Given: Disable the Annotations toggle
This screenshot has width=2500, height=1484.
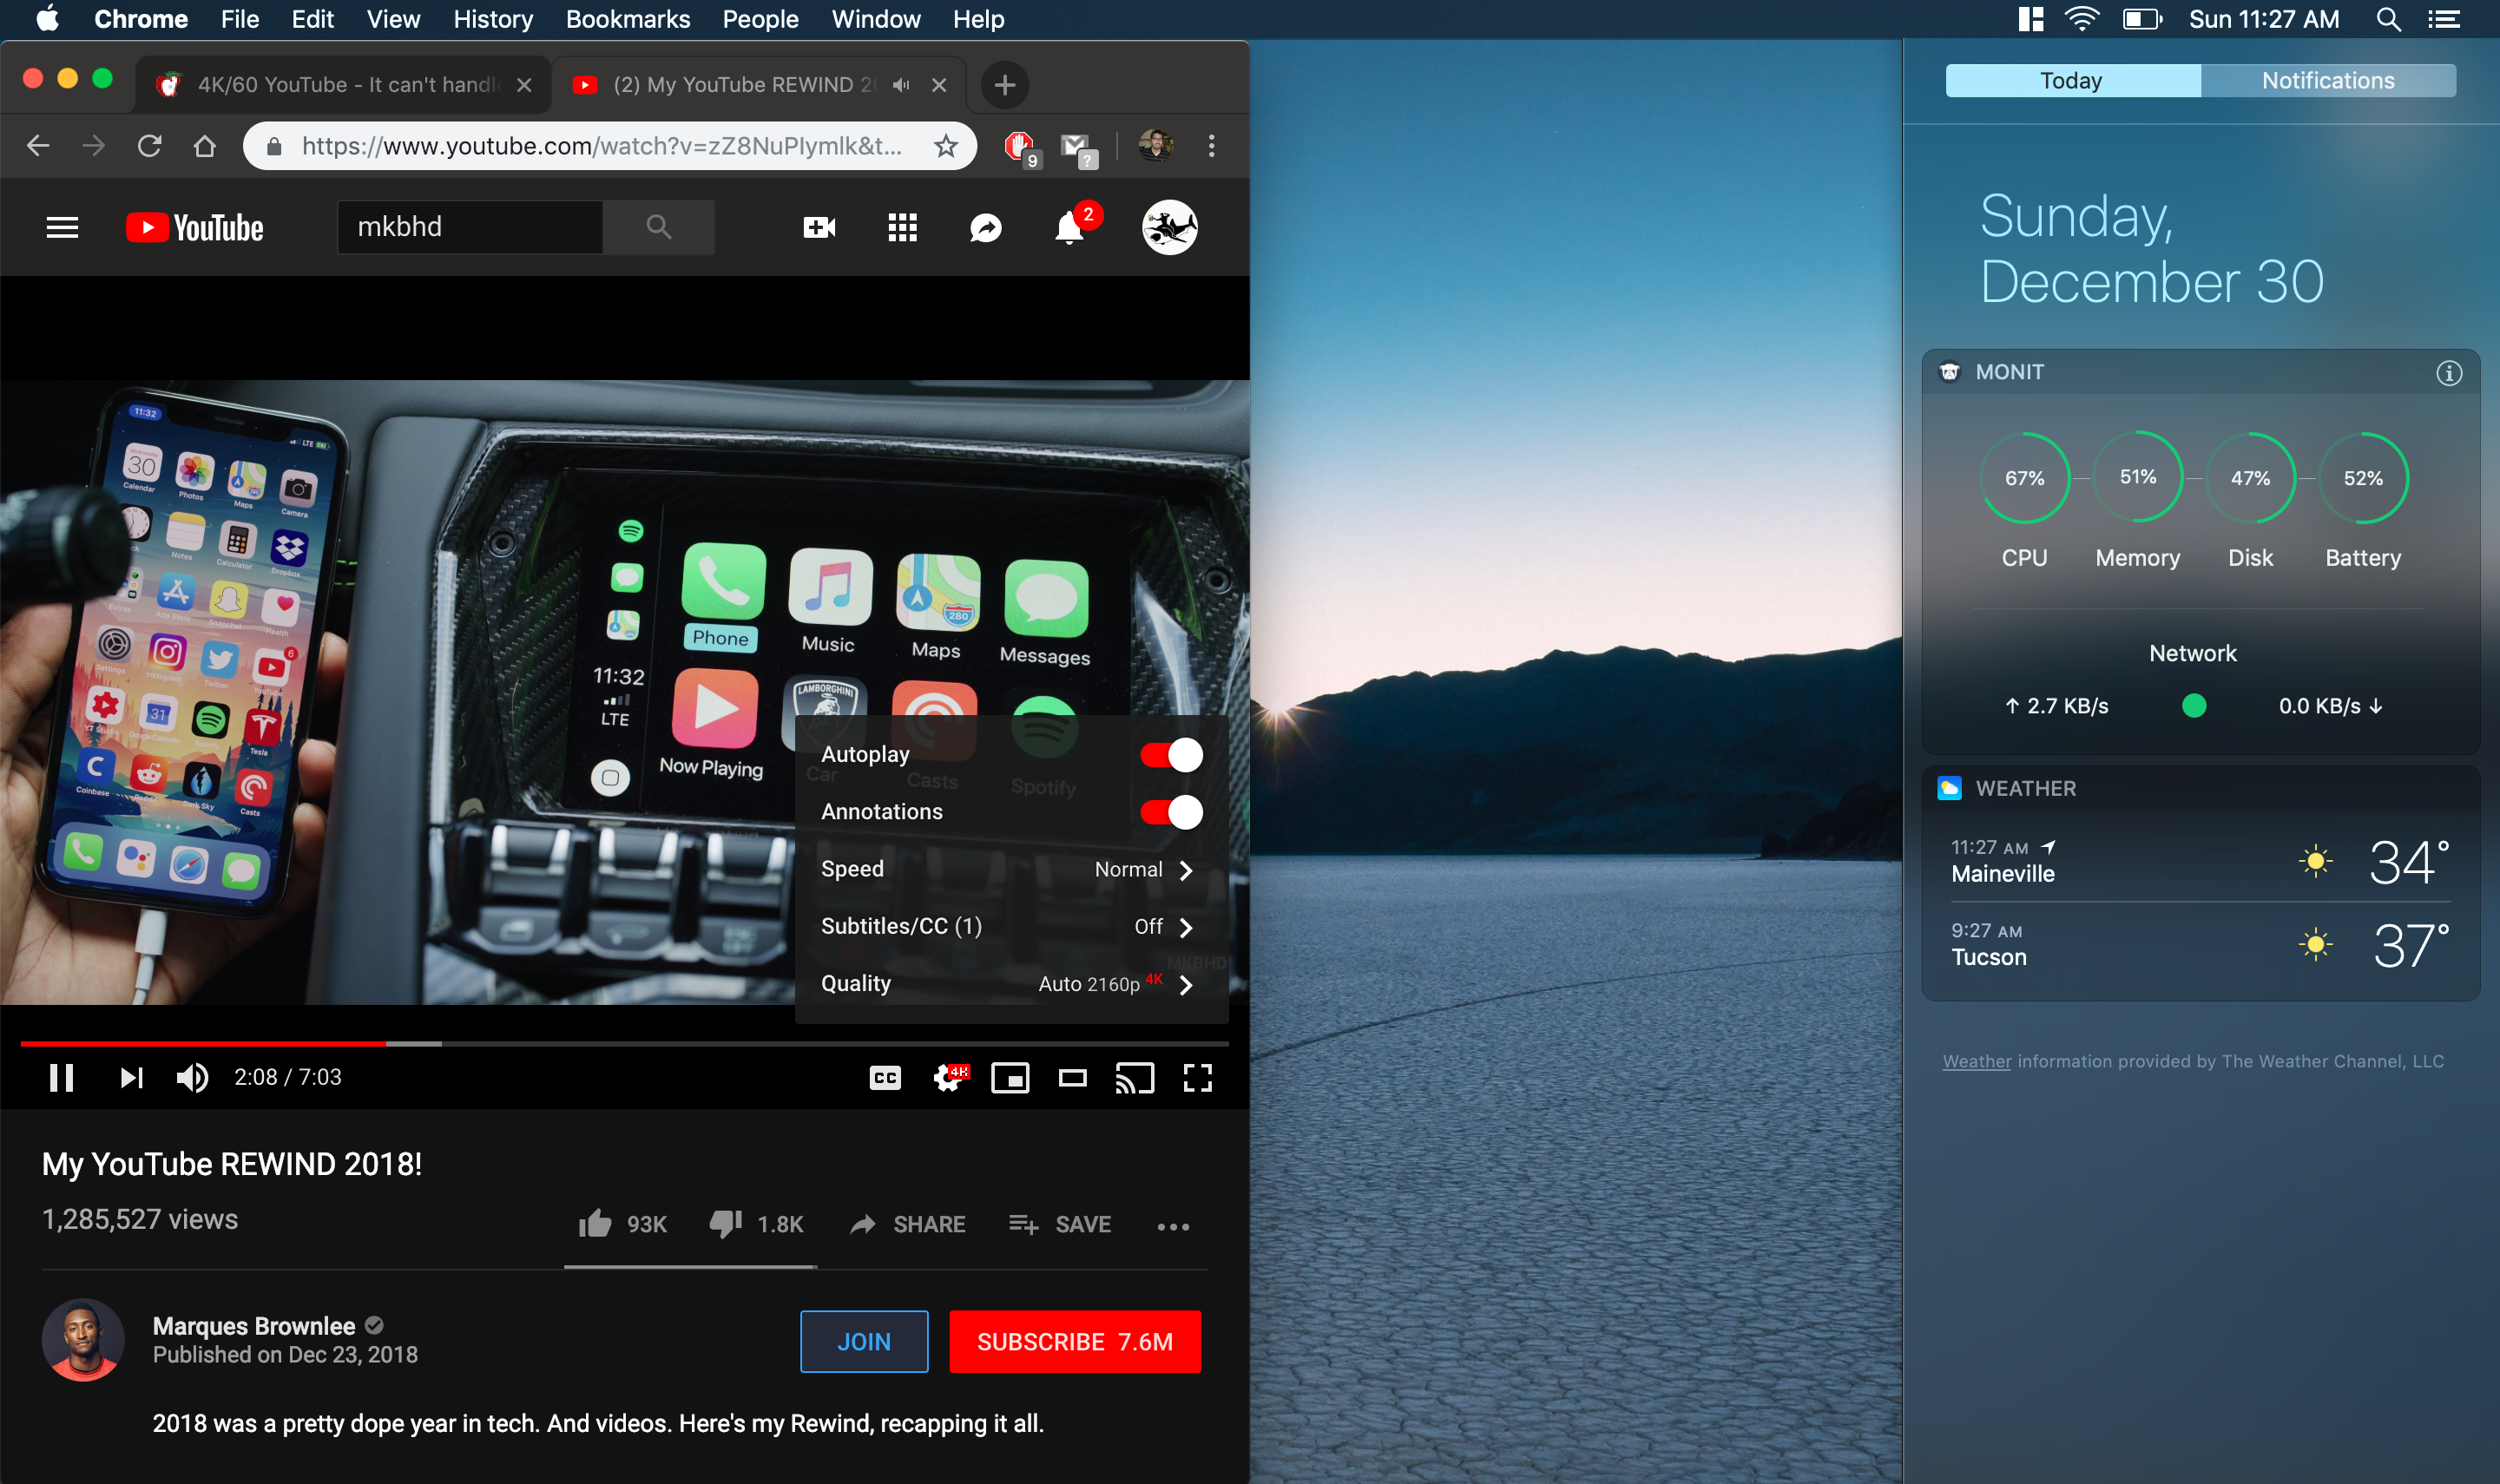Looking at the screenshot, I should 1171,812.
